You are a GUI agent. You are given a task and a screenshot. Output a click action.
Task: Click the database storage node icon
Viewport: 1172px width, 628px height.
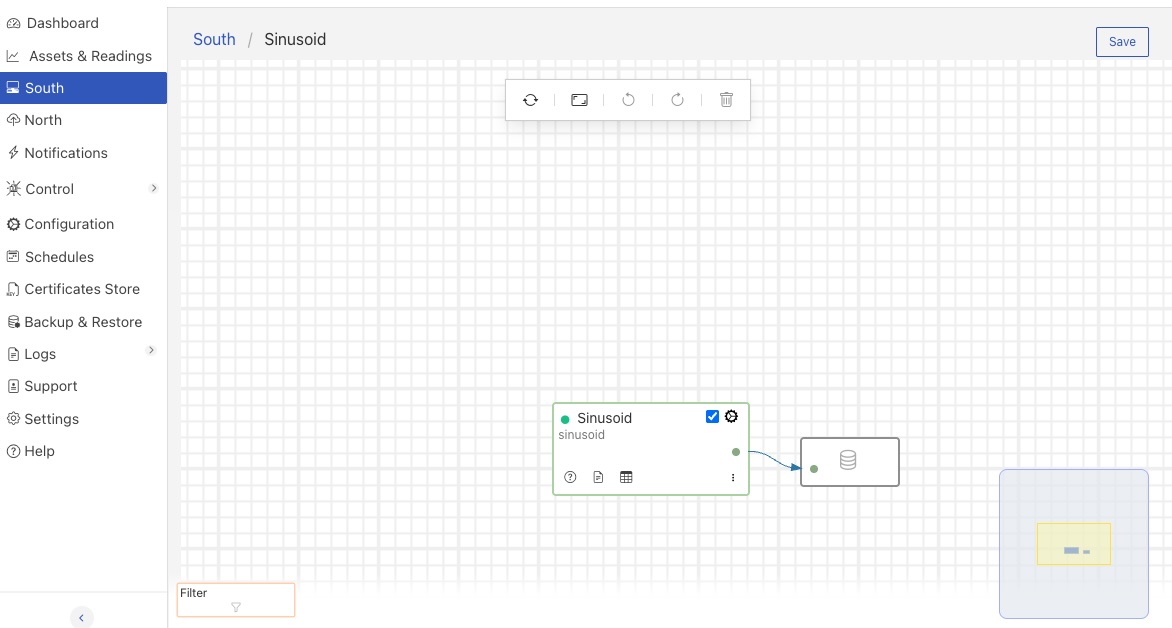(x=849, y=459)
